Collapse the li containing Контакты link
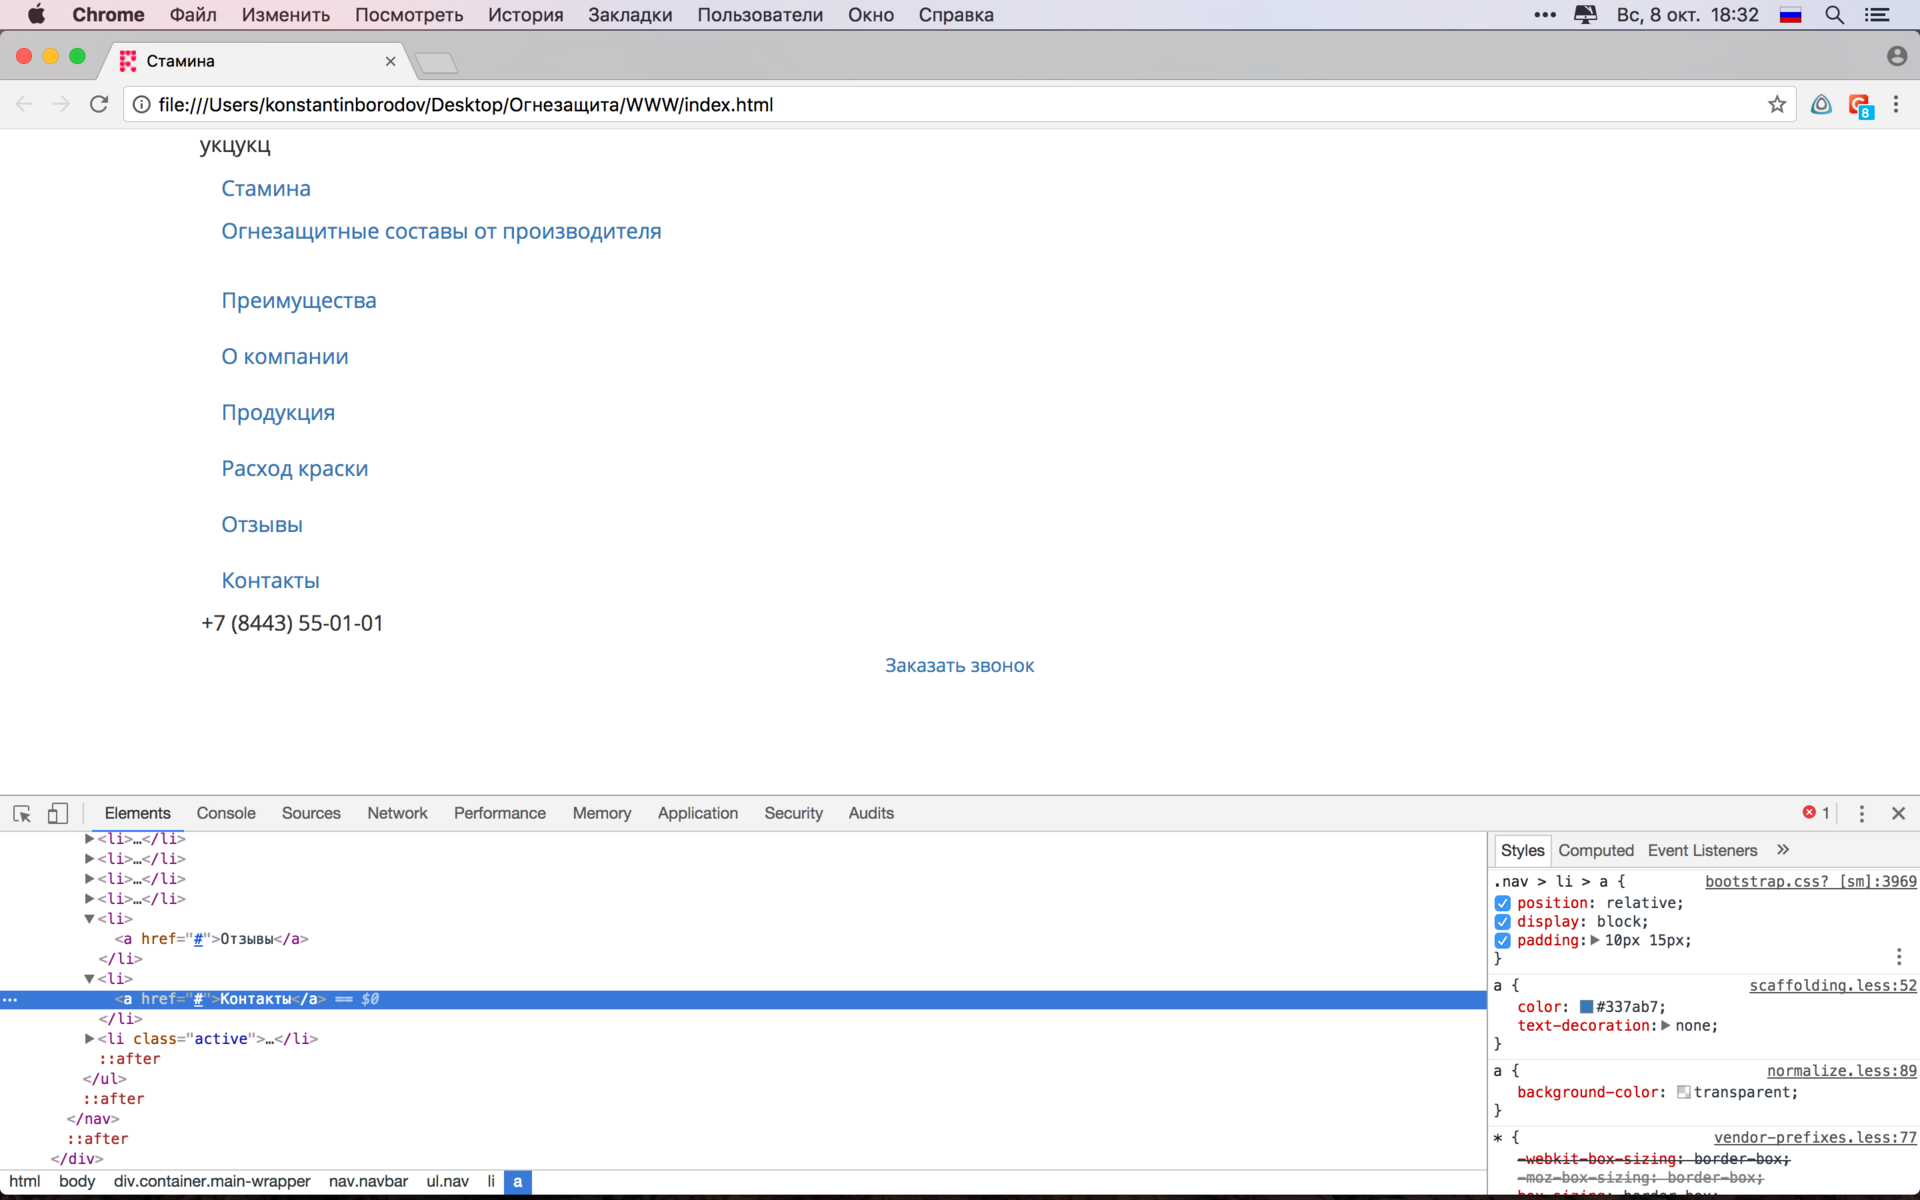This screenshot has width=1920, height=1200. click(89, 979)
